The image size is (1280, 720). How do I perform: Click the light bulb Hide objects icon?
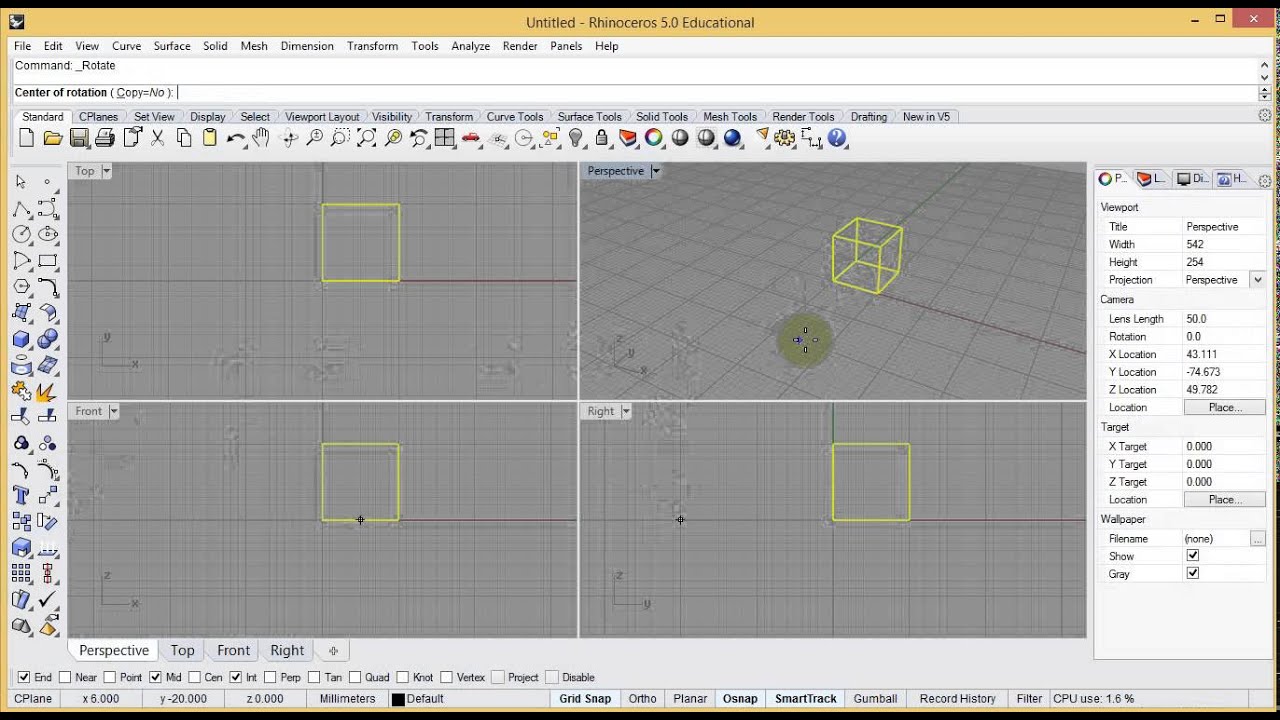(x=576, y=138)
